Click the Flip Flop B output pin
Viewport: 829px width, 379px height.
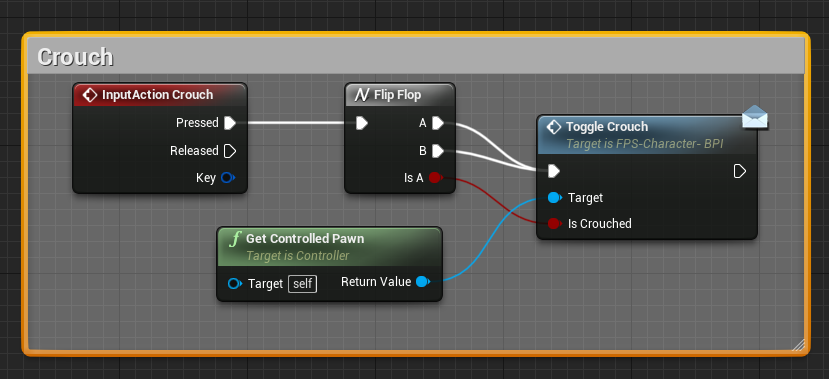coord(438,151)
